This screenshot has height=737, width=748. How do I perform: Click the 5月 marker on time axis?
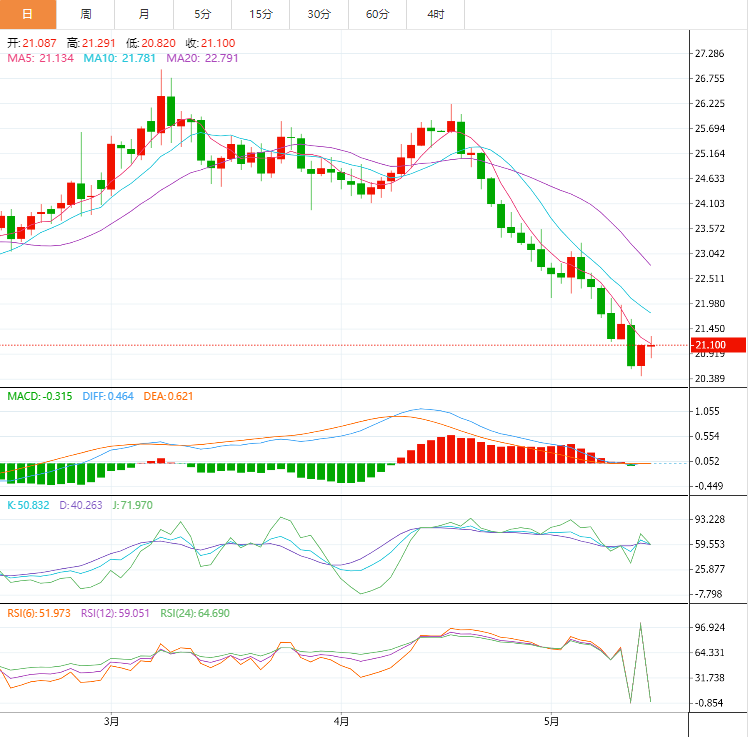[551, 721]
